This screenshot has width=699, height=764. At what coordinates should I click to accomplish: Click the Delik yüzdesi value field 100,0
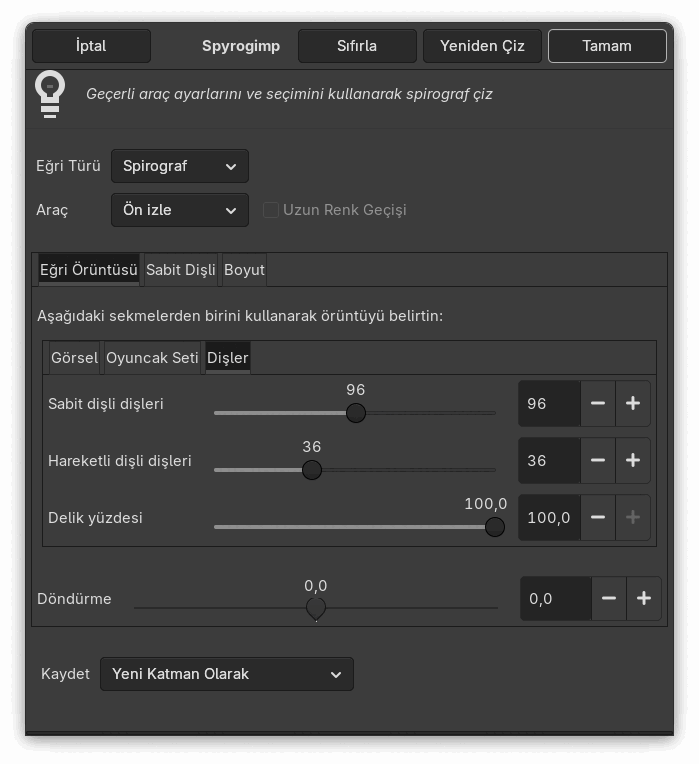(549, 517)
